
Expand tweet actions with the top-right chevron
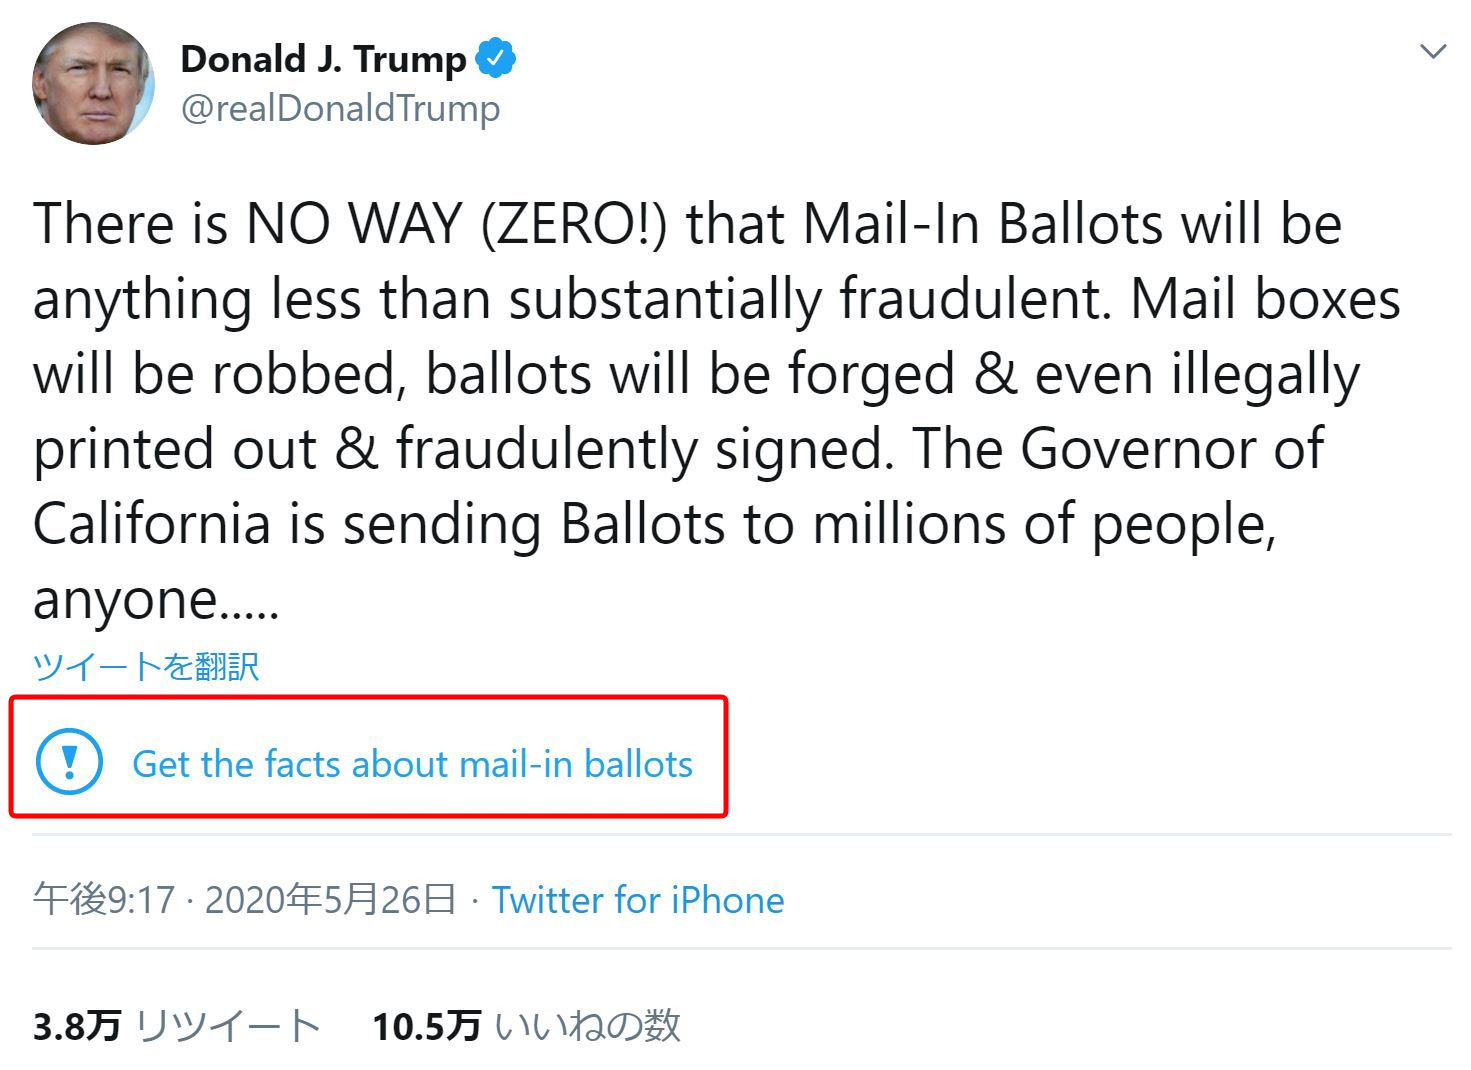point(1432,50)
